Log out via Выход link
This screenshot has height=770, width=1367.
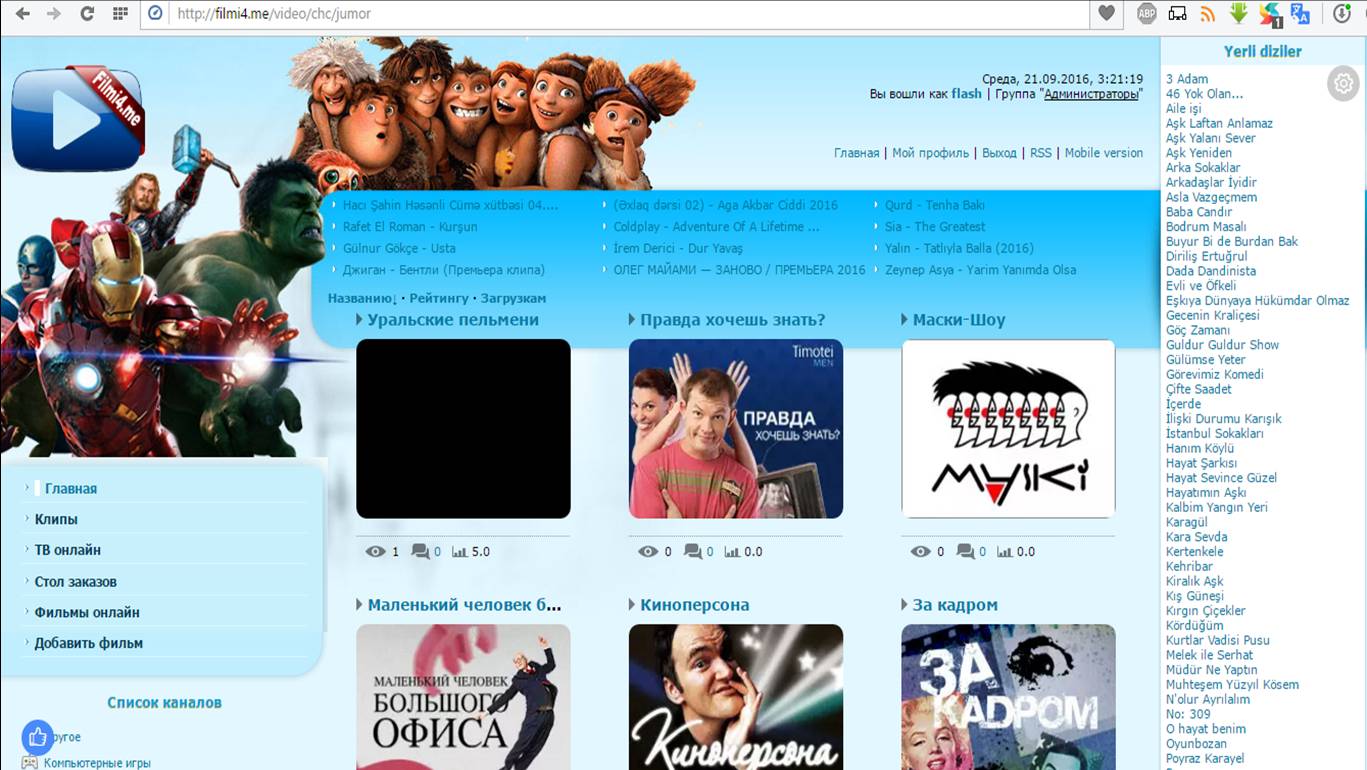(x=999, y=153)
